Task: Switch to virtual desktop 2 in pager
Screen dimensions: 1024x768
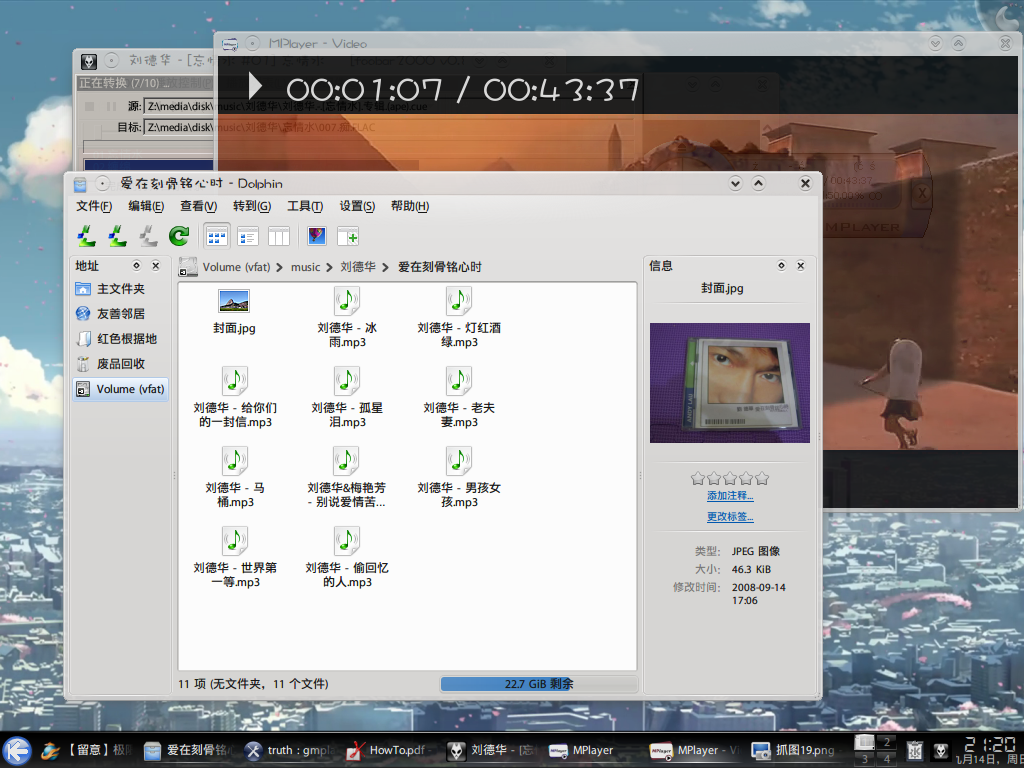Action: pos(886,743)
